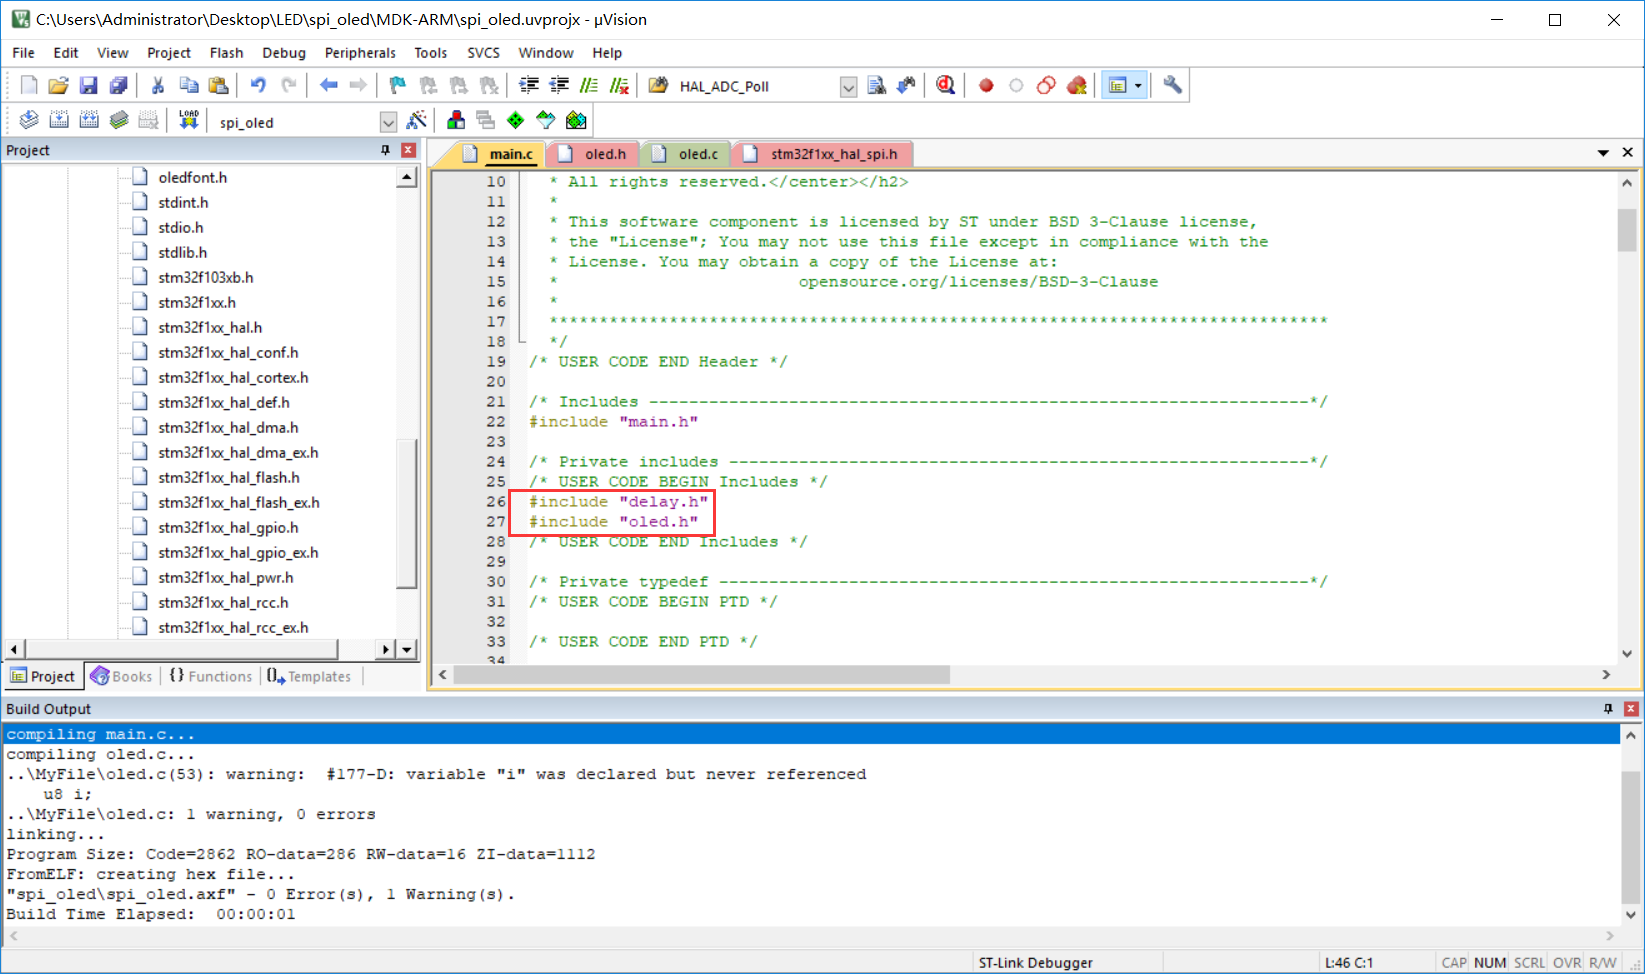
Task: Show the Functions panel tab
Action: (211, 676)
